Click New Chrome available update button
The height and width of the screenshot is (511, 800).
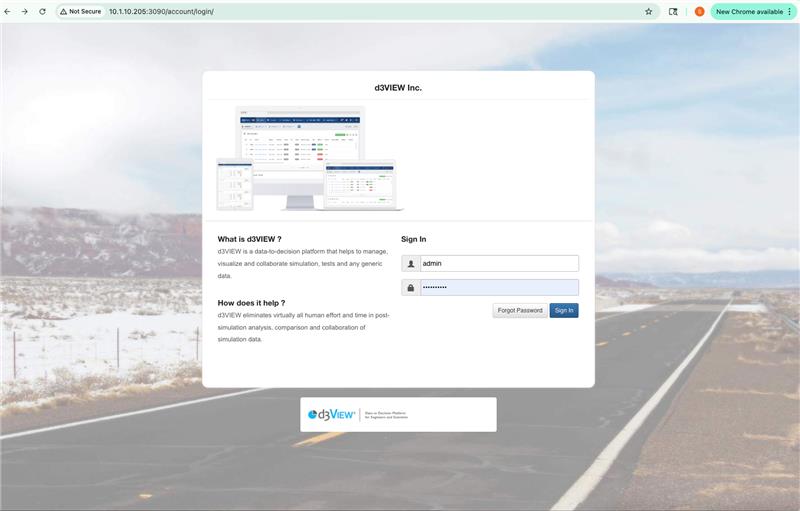pyautogui.click(x=748, y=11)
